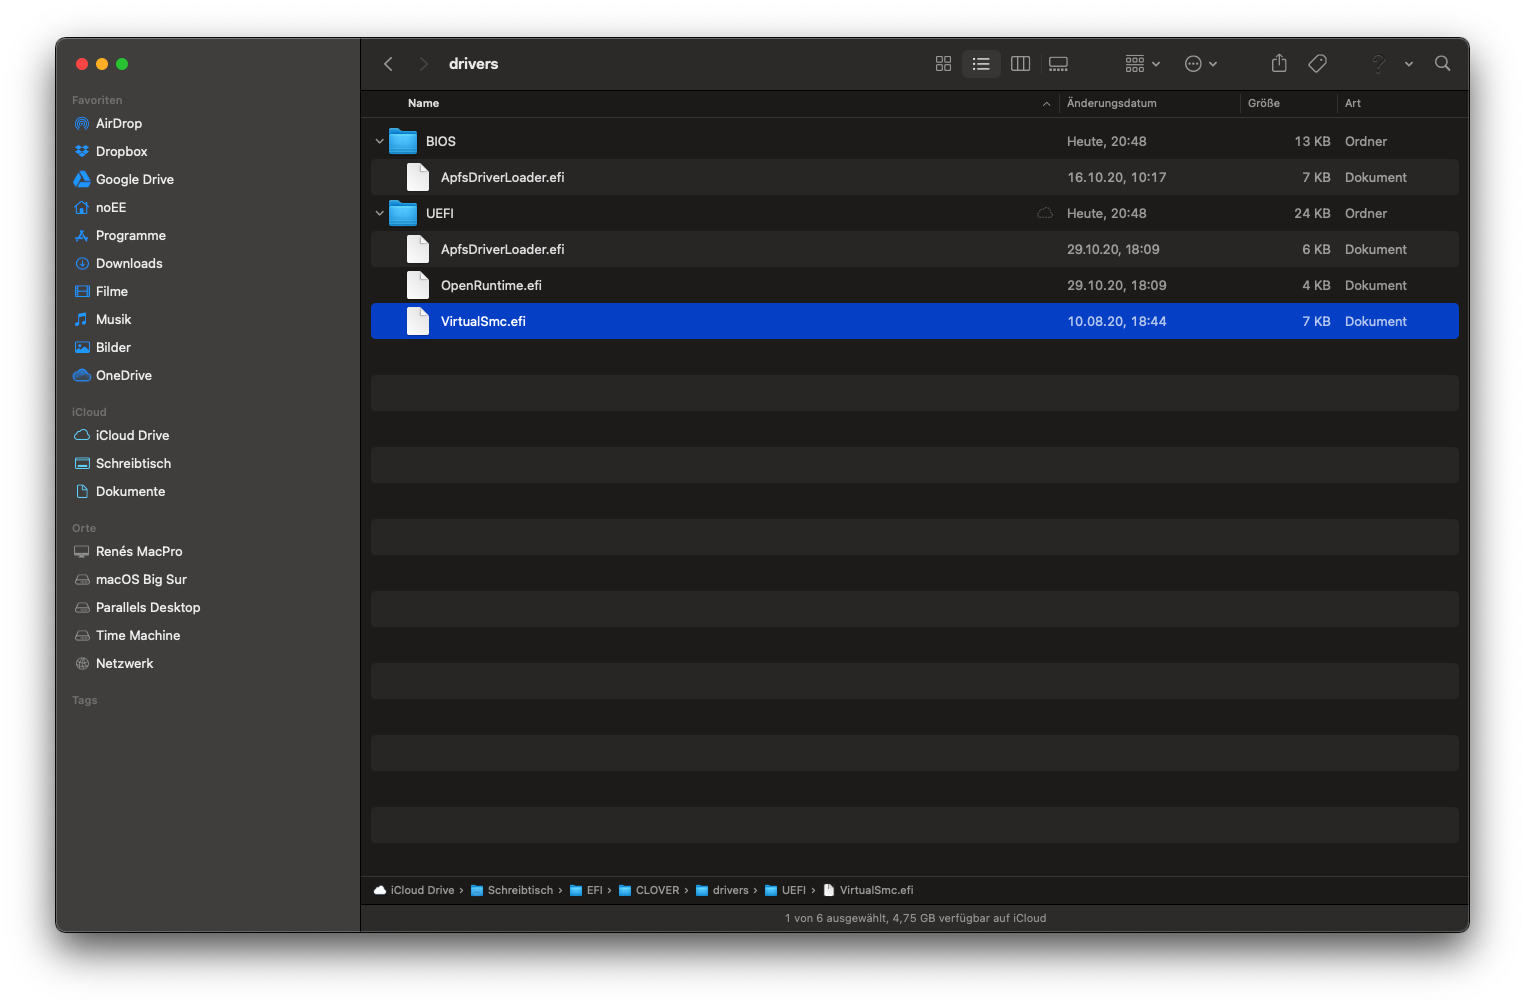Open Schreibtisch in the sidebar

(x=133, y=463)
